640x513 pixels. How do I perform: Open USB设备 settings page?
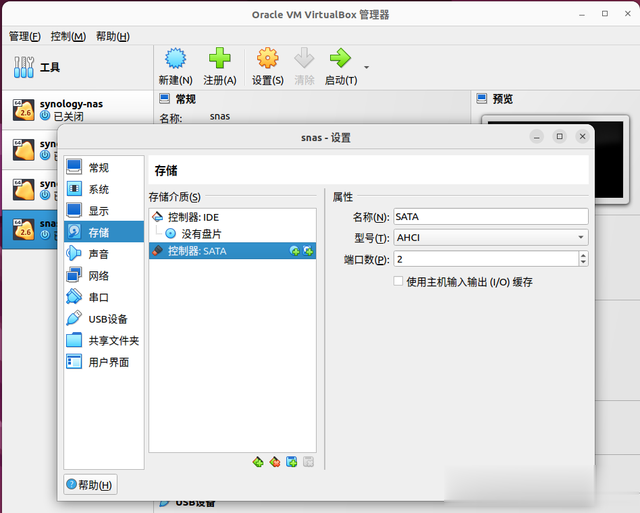104,319
